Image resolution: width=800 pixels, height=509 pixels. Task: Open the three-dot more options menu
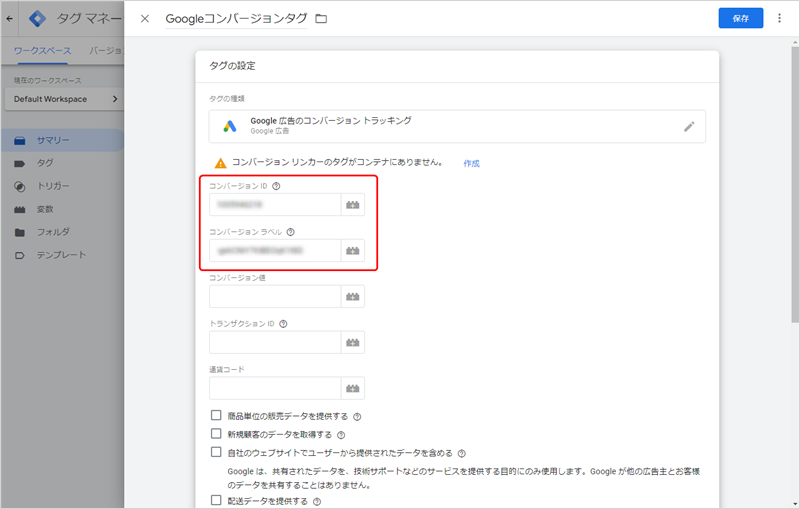pos(779,18)
